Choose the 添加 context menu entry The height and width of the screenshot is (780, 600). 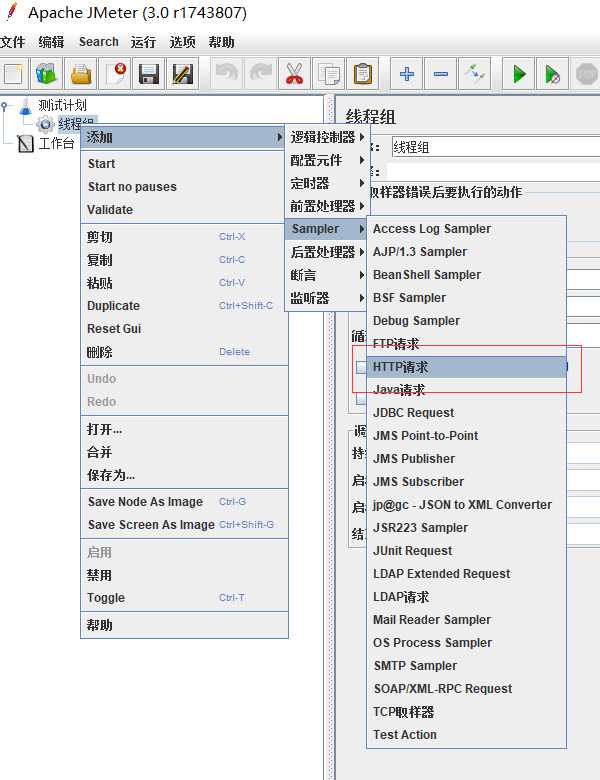click(x=184, y=137)
